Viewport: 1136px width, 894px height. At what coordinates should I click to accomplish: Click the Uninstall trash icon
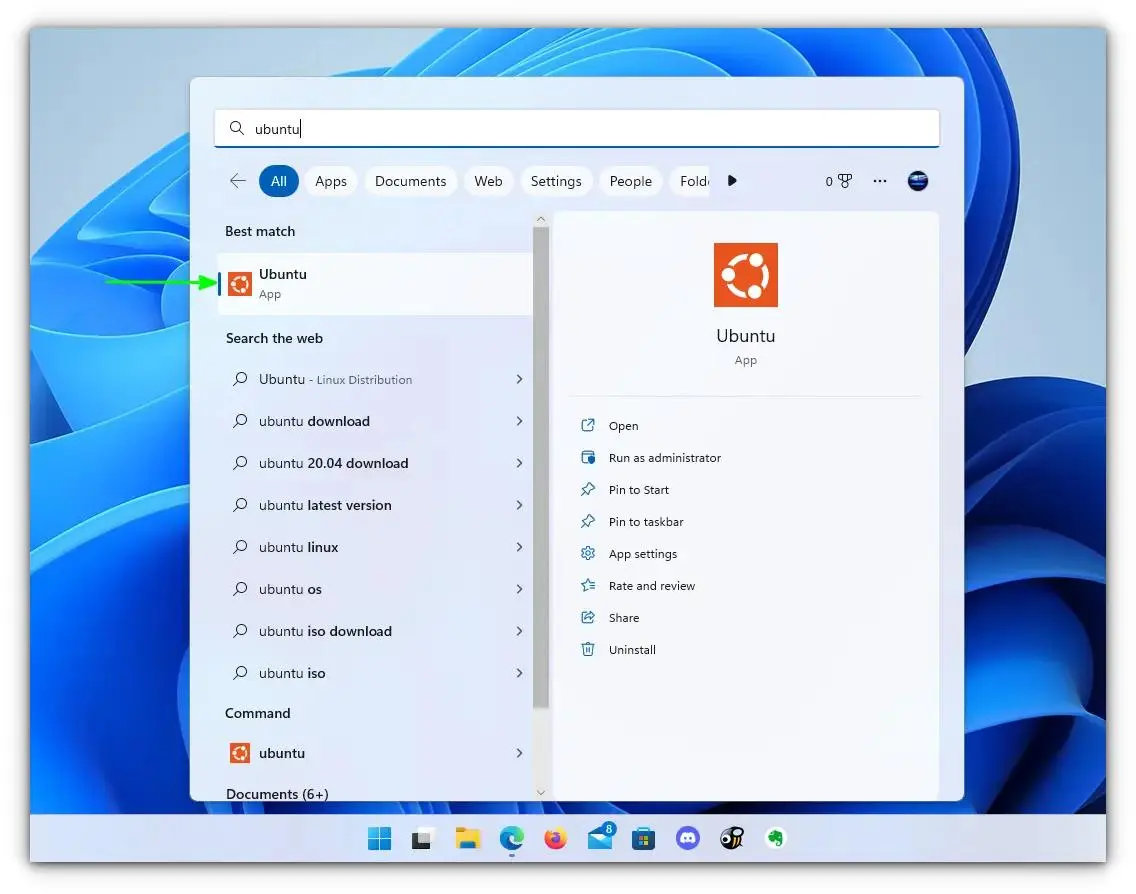pos(588,649)
